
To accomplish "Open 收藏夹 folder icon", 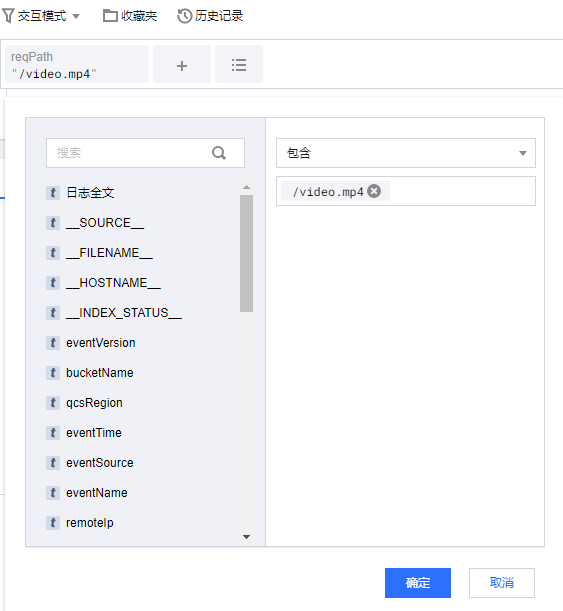I will coord(110,16).
